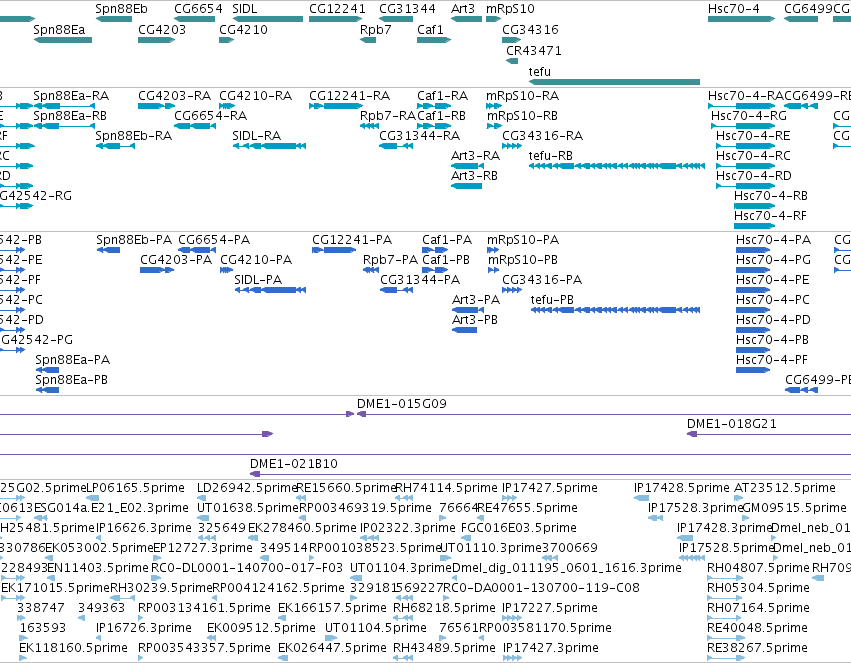Open transcript Art3-RB
This screenshot has height=663, width=851.
click(466, 186)
